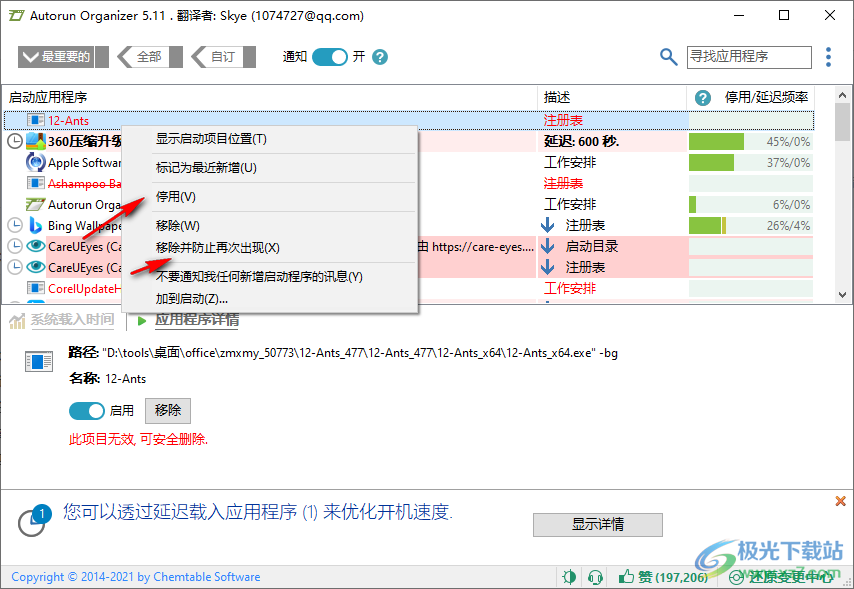Click the down arrow in Bing Wallpaper description
Viewport: 854px width, 589px height.
(547, 225)
